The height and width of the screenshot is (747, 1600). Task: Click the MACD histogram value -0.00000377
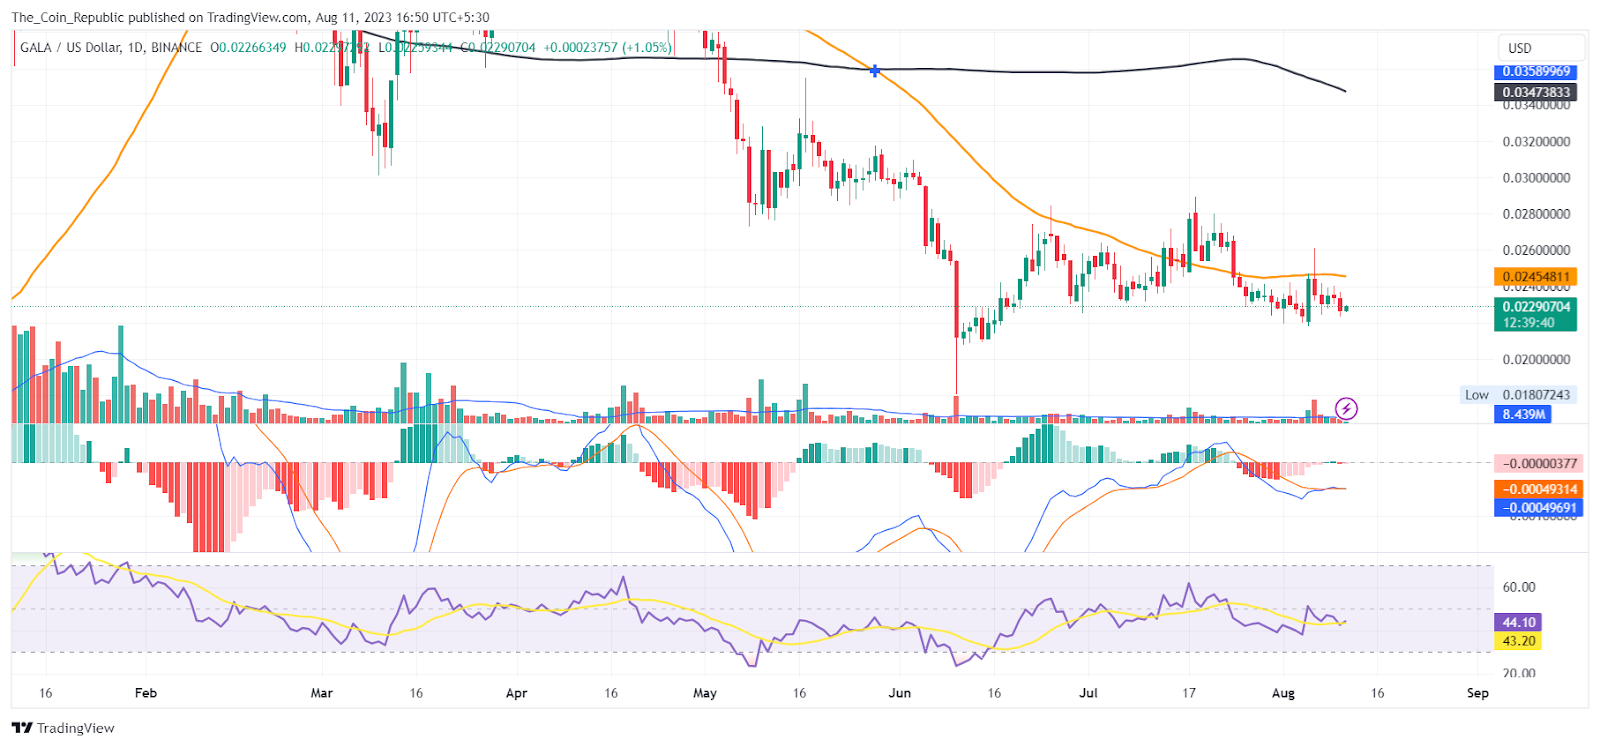pos(1538,463)
